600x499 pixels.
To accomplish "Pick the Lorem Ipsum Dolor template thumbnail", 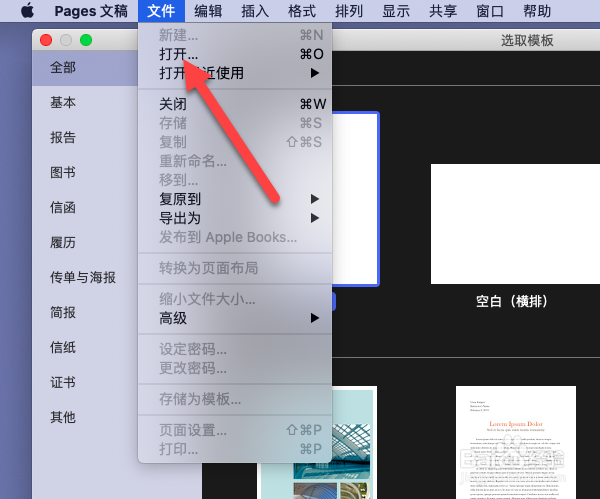I will point(516,442).
